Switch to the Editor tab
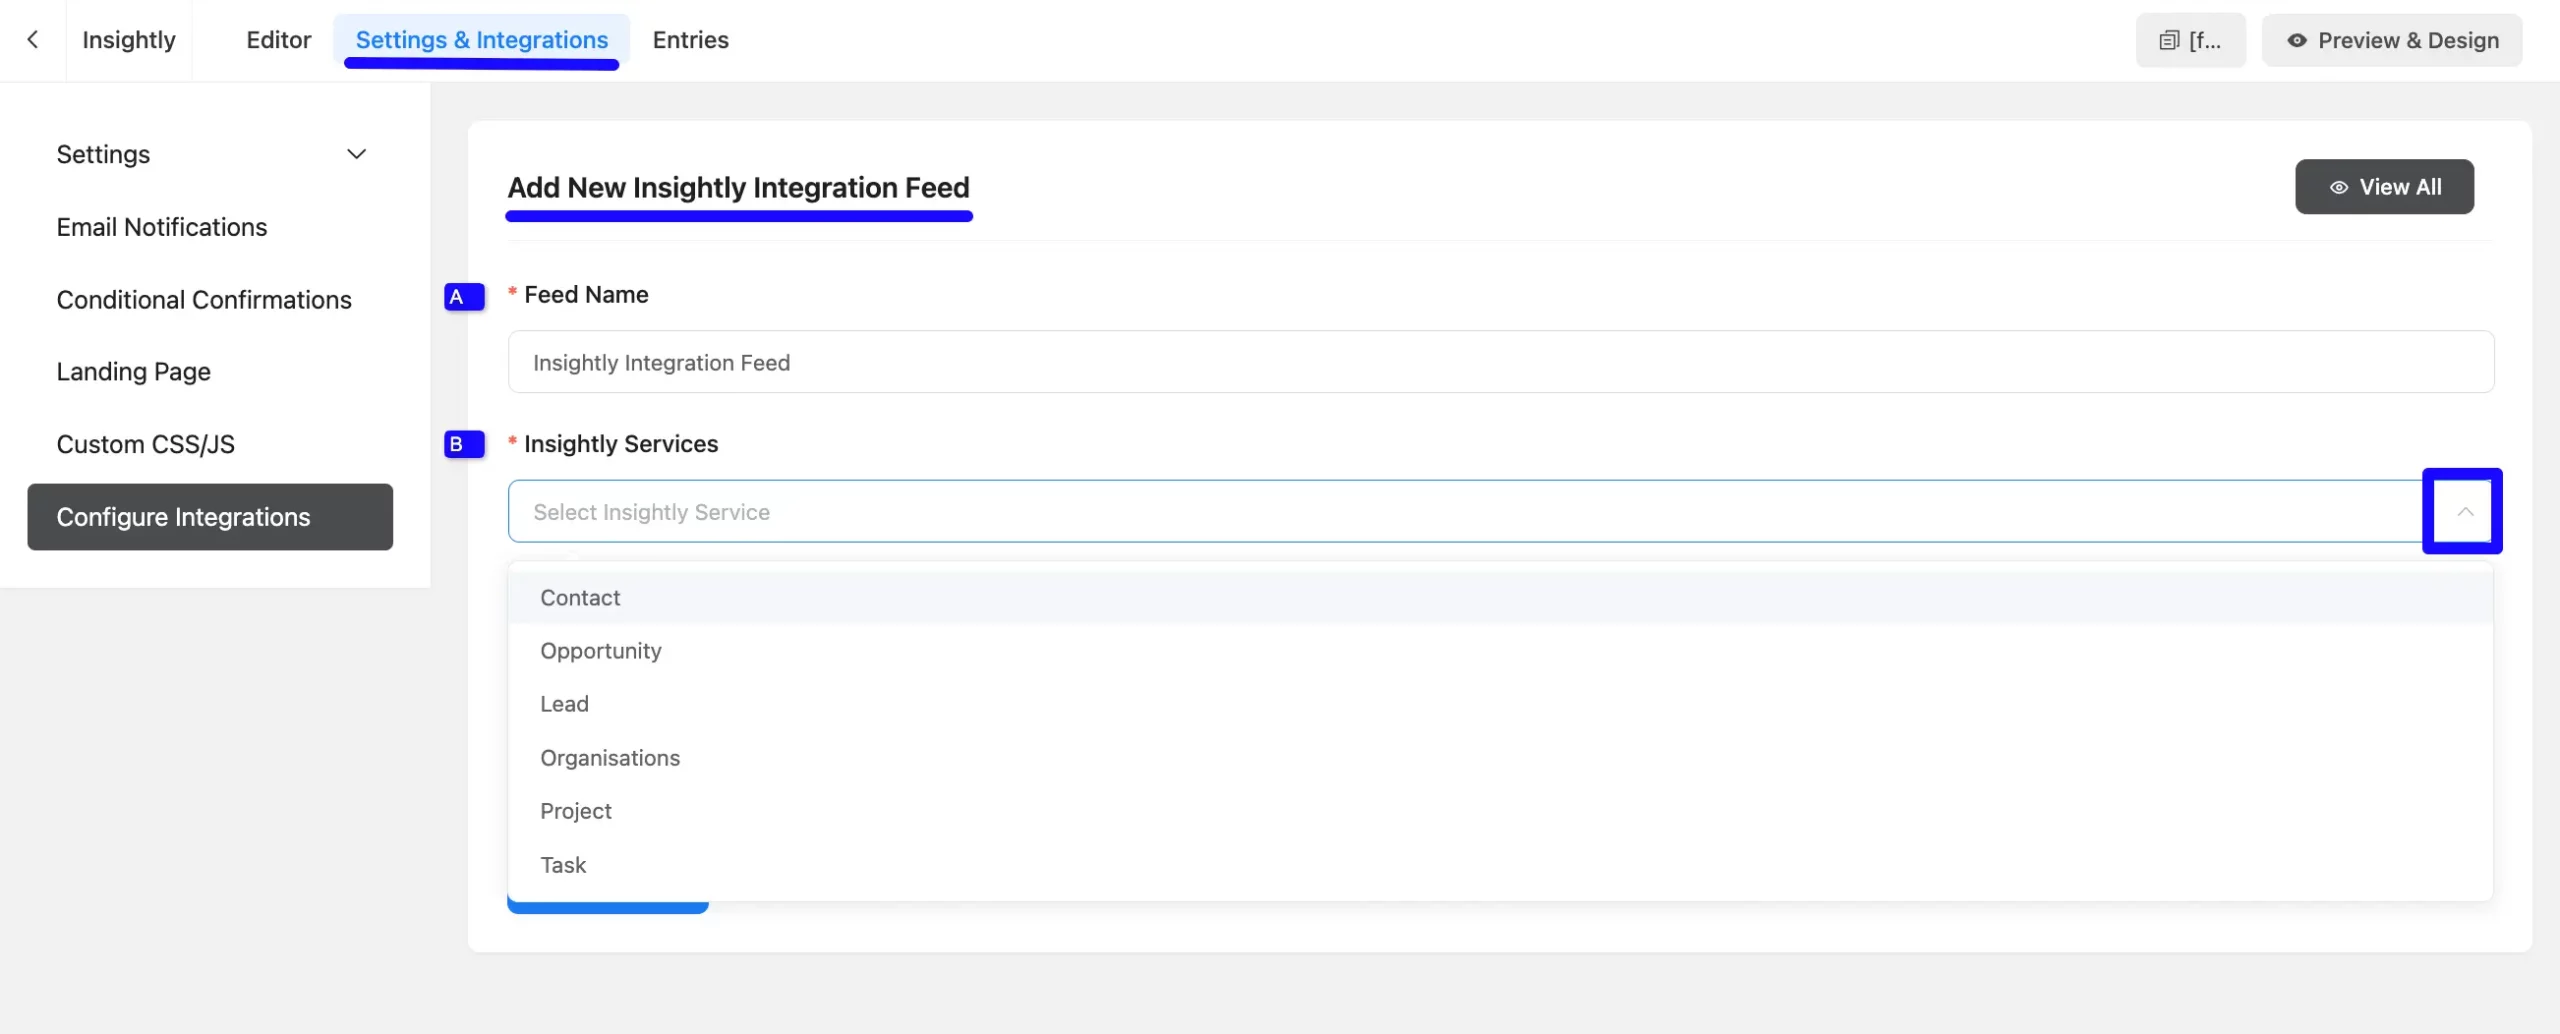The width and height of the screenshot is (2560, 1034). point(278,40)
